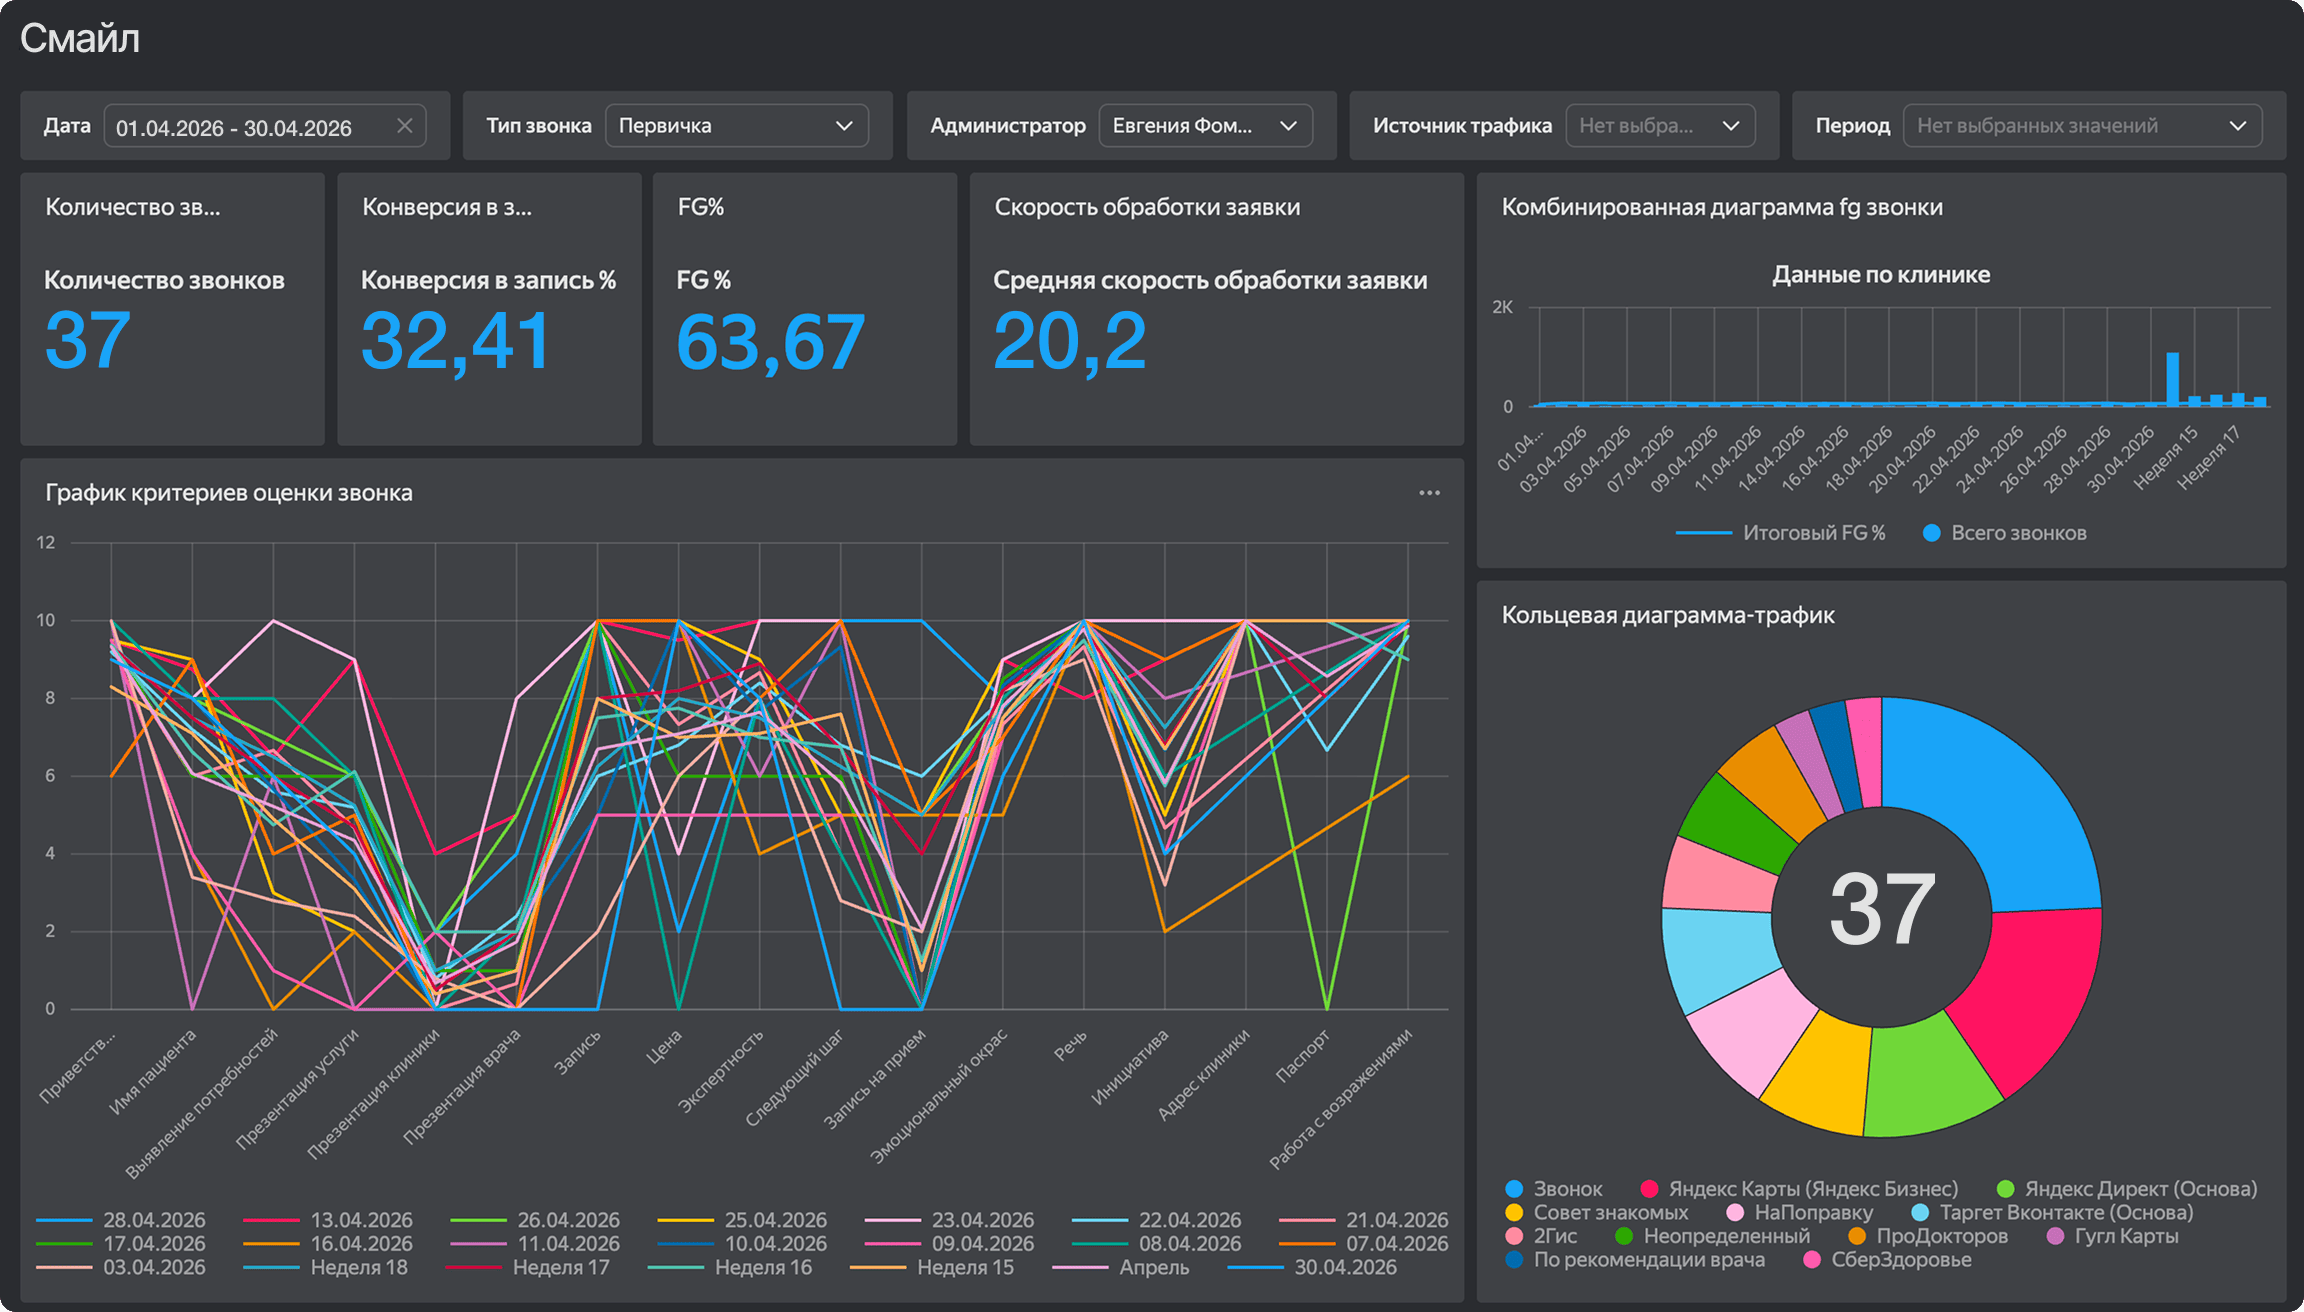Toggle the СберЗдоровье legend entry

click(1887, 1260)
